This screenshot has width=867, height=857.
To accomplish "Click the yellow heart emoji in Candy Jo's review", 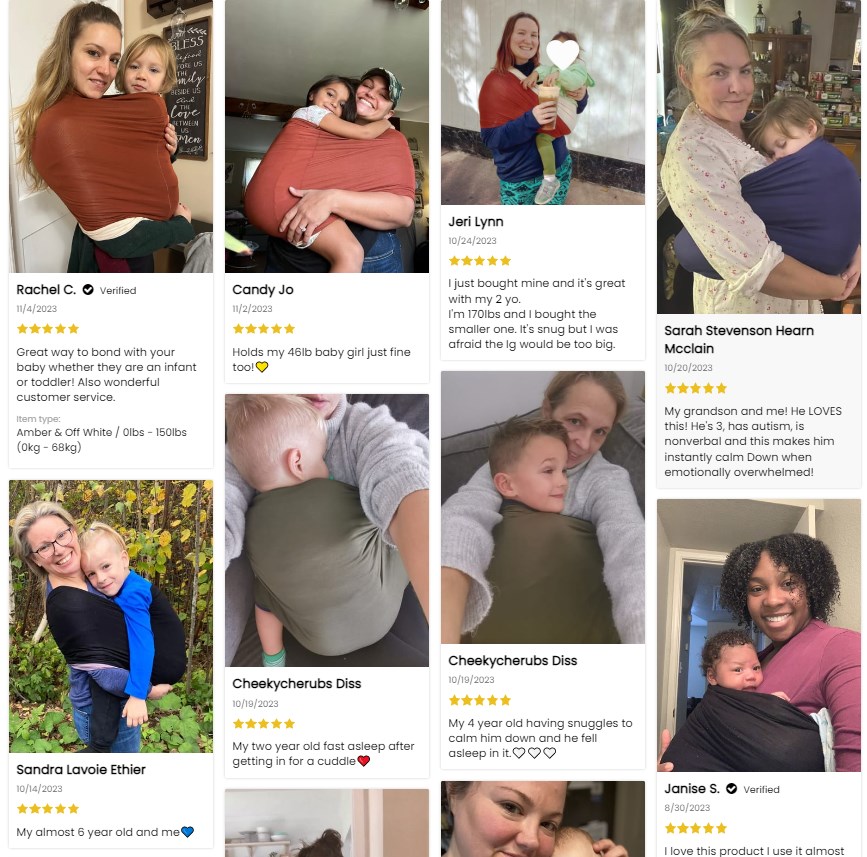I will (x=262, y=367).
